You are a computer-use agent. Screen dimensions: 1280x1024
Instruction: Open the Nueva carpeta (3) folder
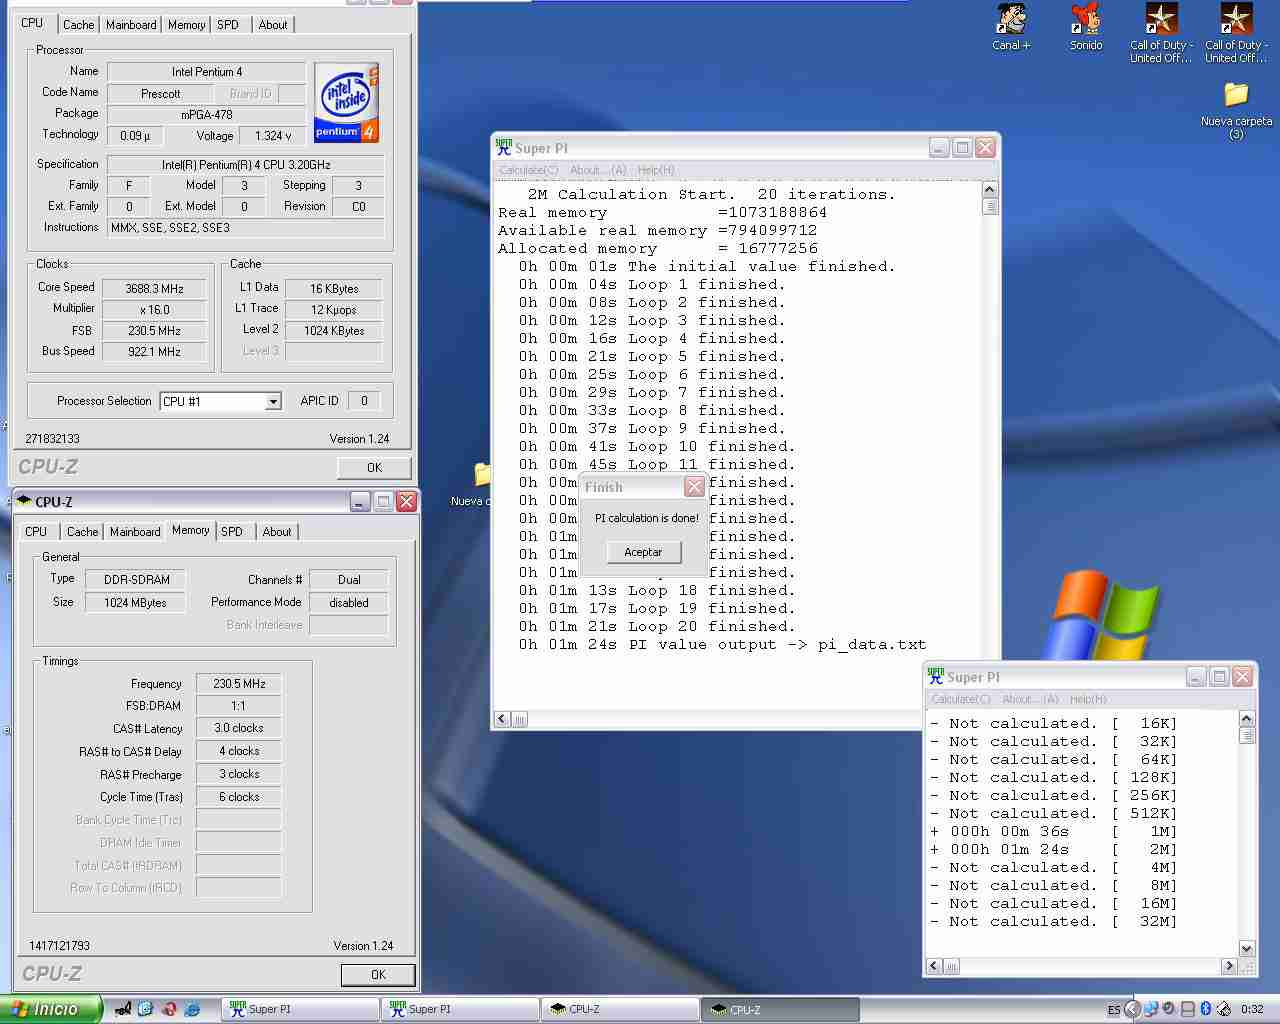click(1236, 96)
